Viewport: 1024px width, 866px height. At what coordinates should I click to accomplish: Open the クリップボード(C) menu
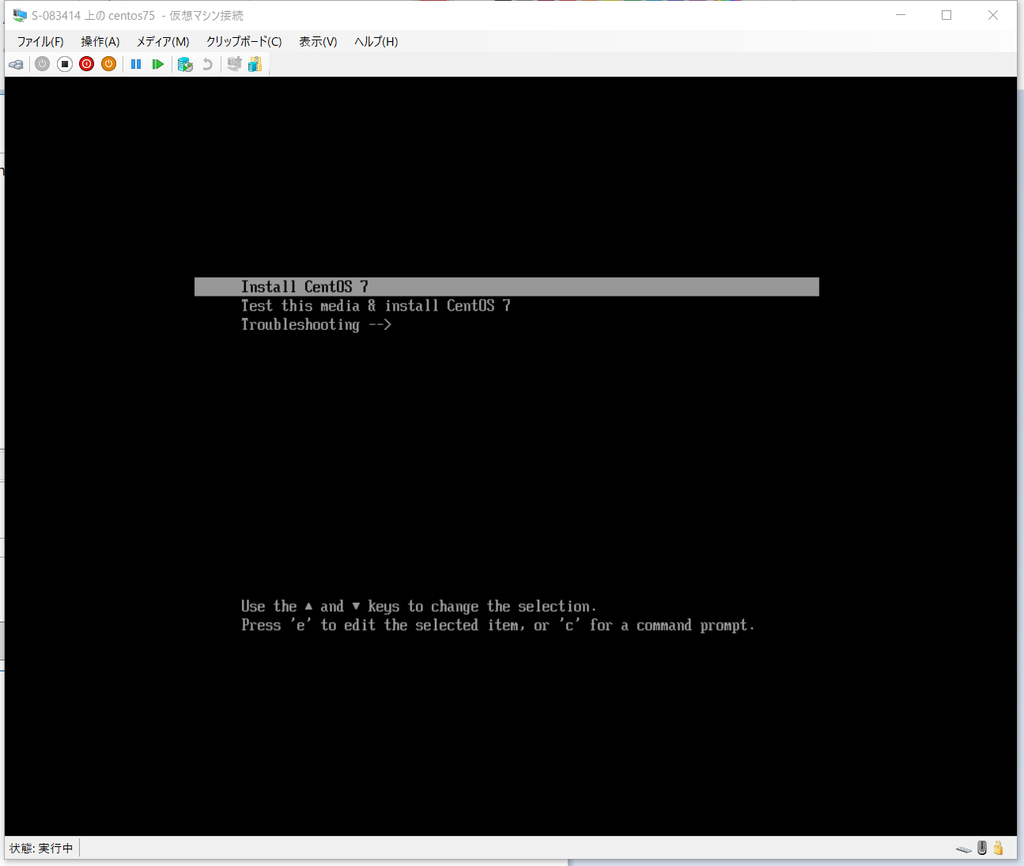coord(244,42)
